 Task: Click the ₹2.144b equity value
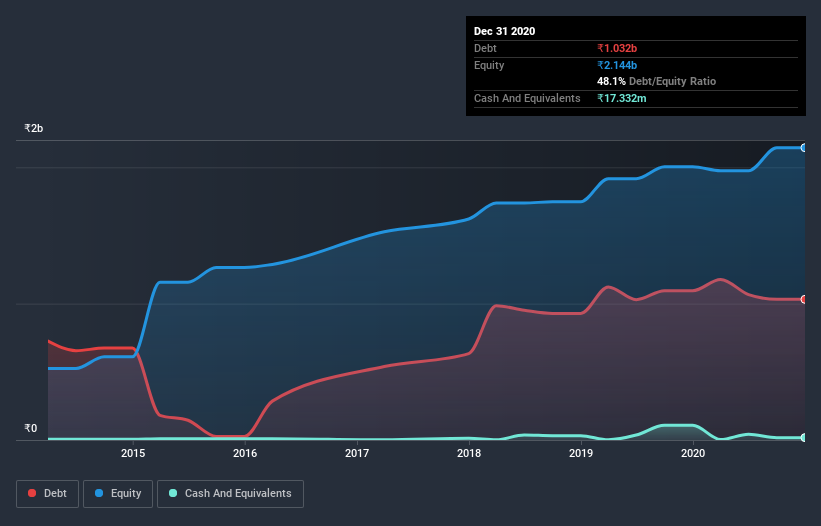(617, 65)
